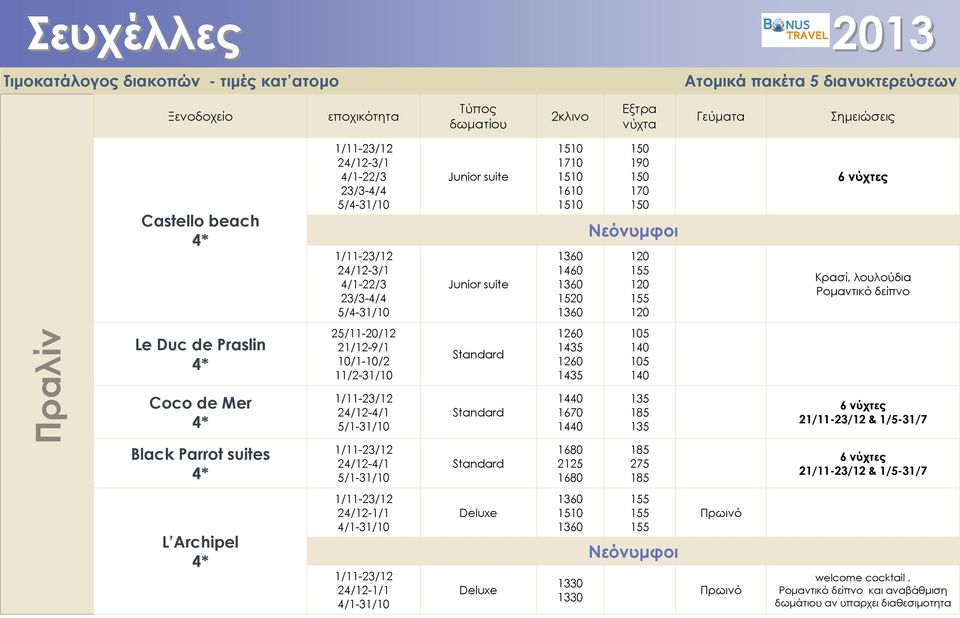Click the price 1460 in the Castello Νεόνυμφοι rows
Screen dimensions: 960x618
point(570,270)
